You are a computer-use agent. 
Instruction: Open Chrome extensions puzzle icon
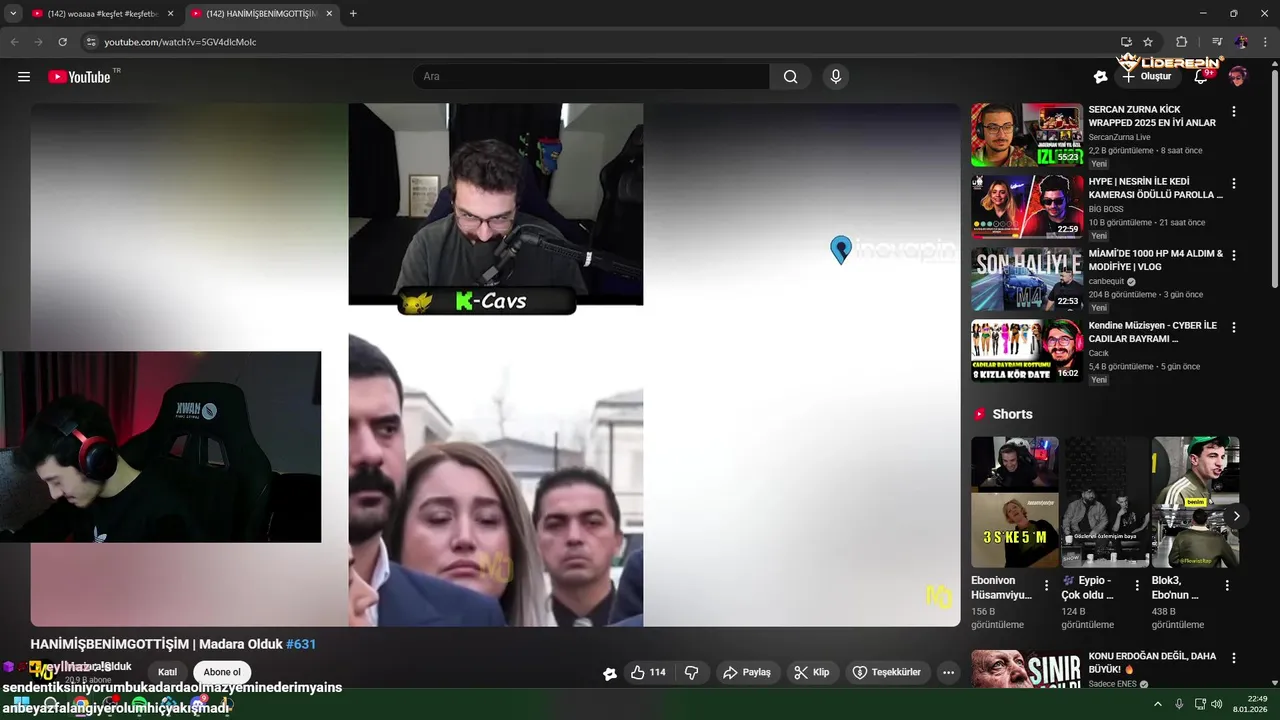(1181, 42)
